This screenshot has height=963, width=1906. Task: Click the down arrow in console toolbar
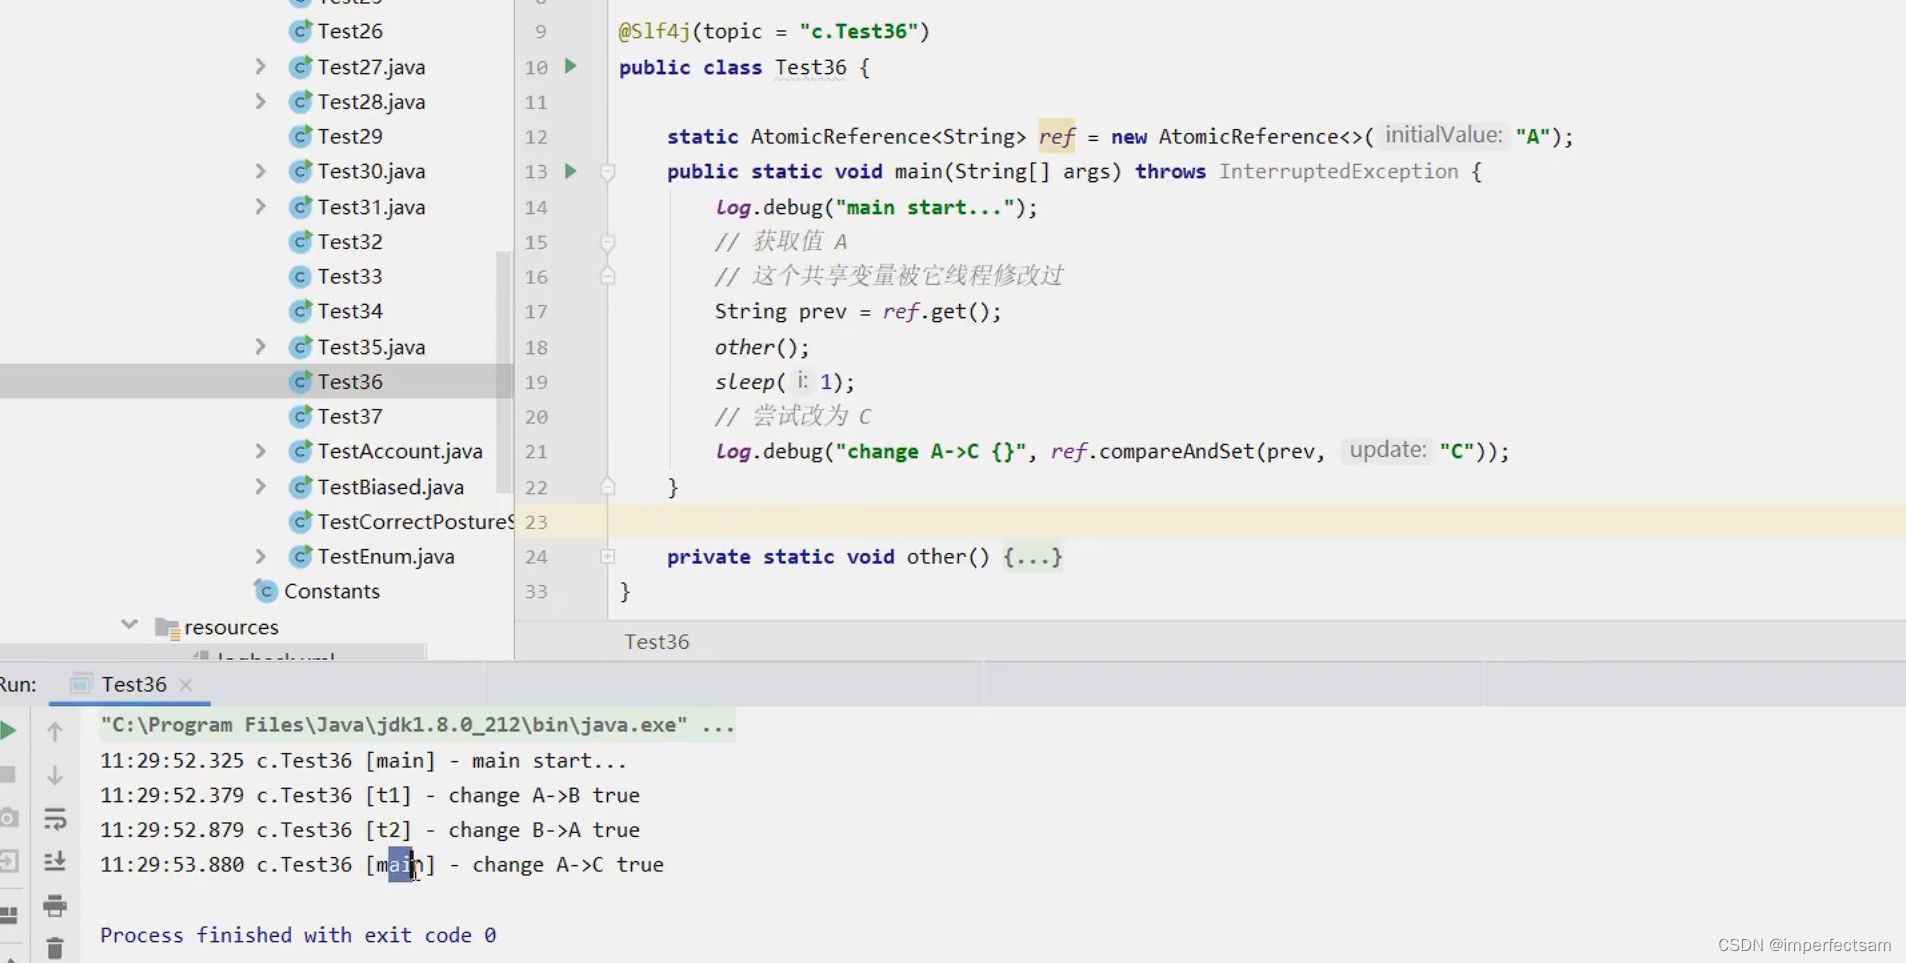pos(55,775)
